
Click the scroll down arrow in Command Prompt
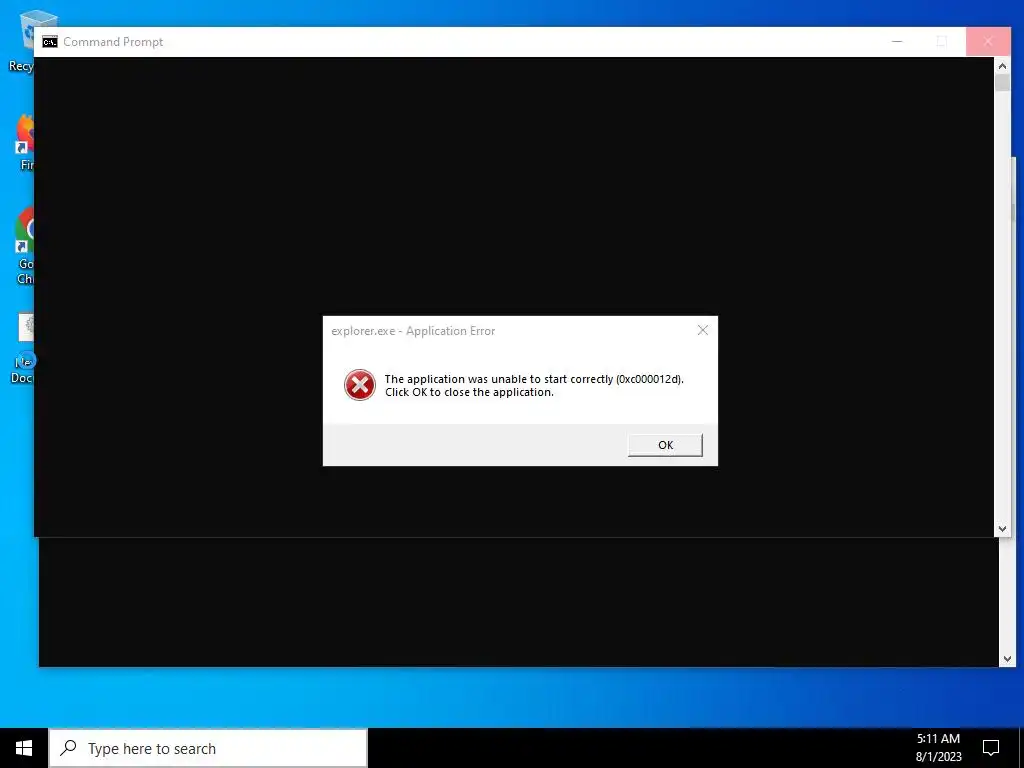click(x=1002, y=529)
